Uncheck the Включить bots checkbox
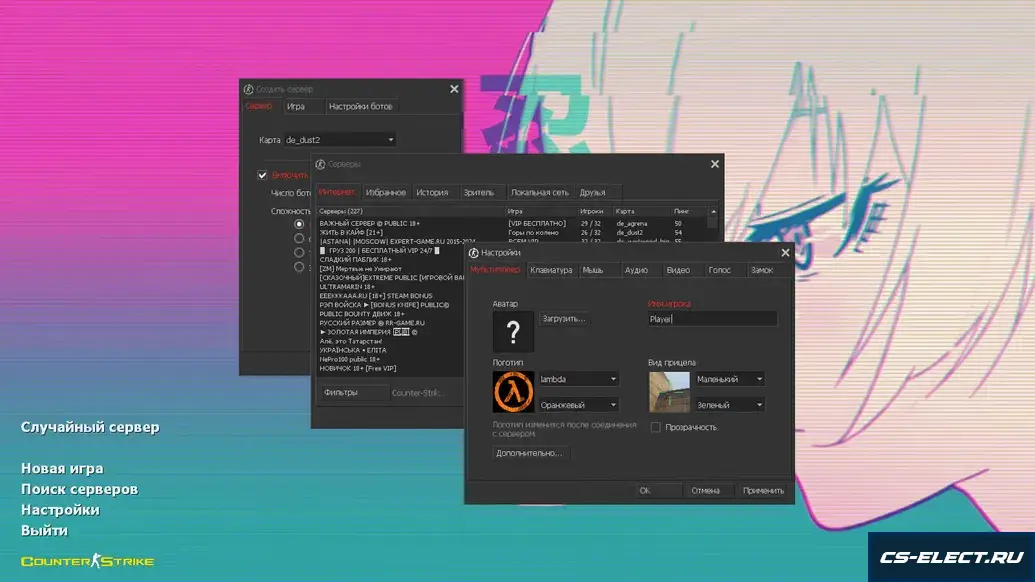 coord(262,175)
